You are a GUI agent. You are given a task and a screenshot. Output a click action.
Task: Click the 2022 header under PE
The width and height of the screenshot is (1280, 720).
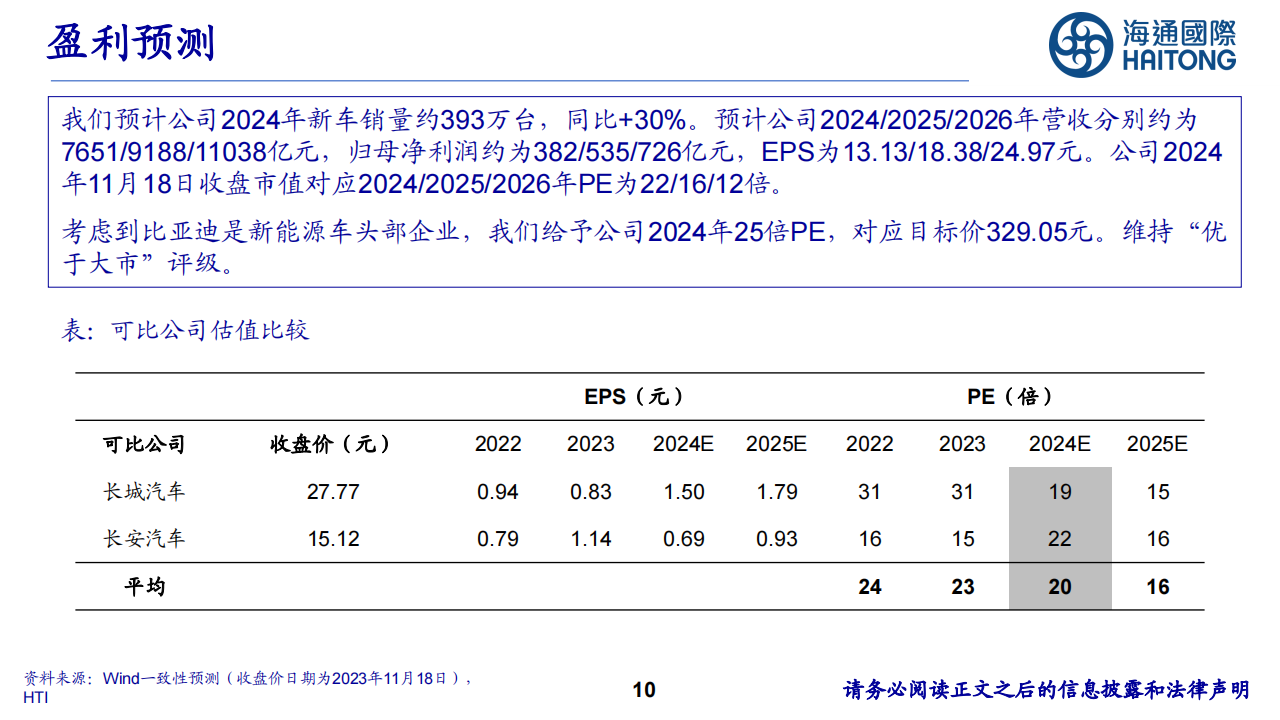[870, 444]
